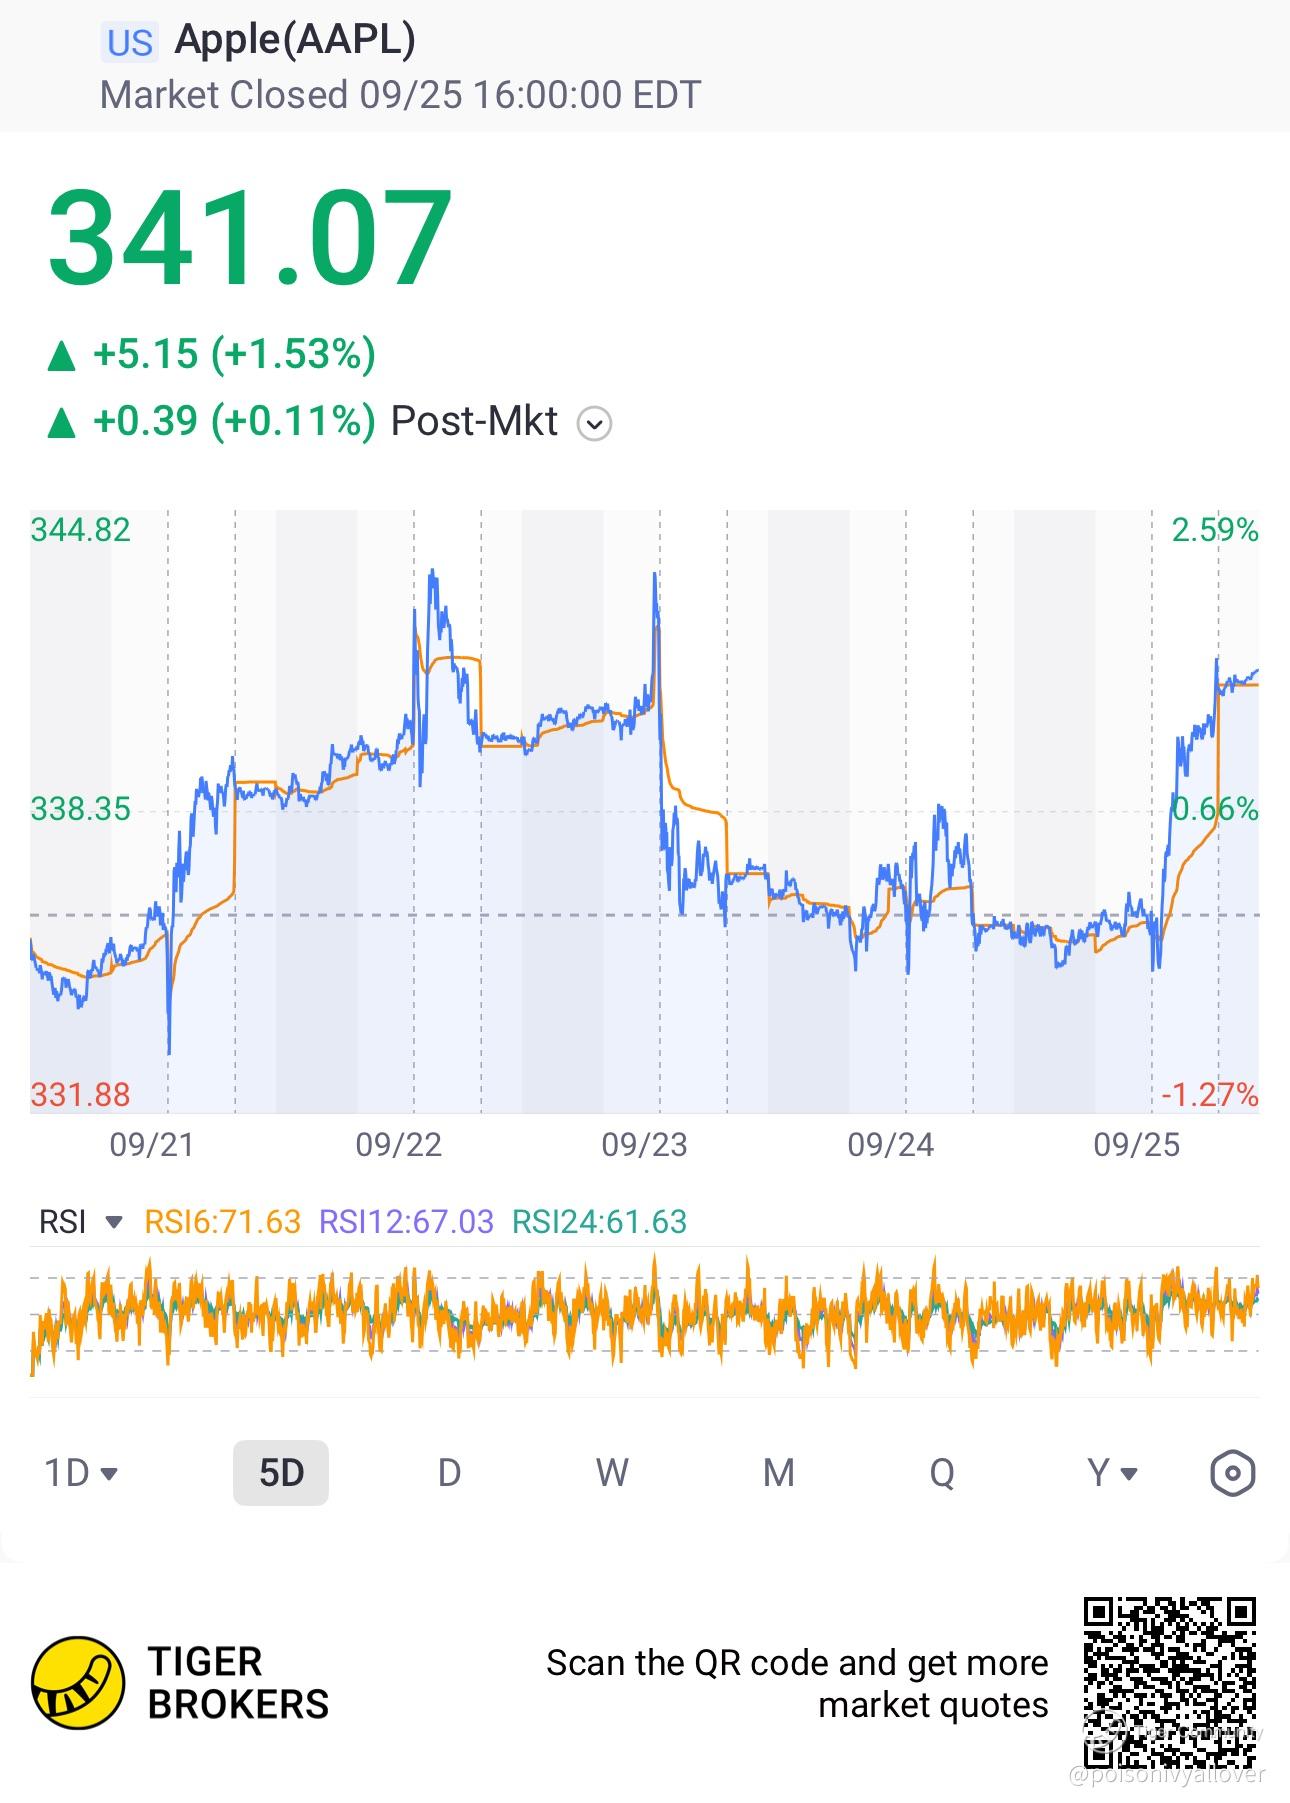Open the Y timeframe dropdown
Screen dimensions: 1290x1803
click(x=1112, y=1473)
